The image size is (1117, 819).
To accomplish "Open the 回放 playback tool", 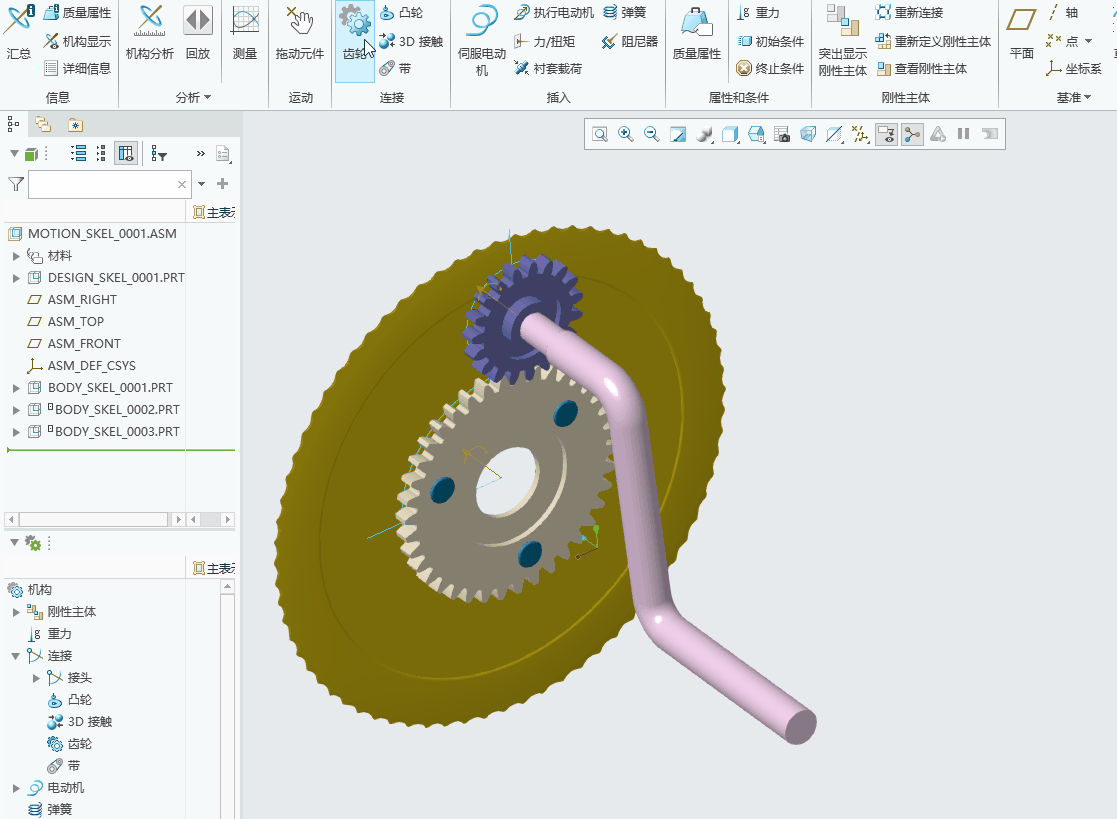I will click(x=197, y=33).
